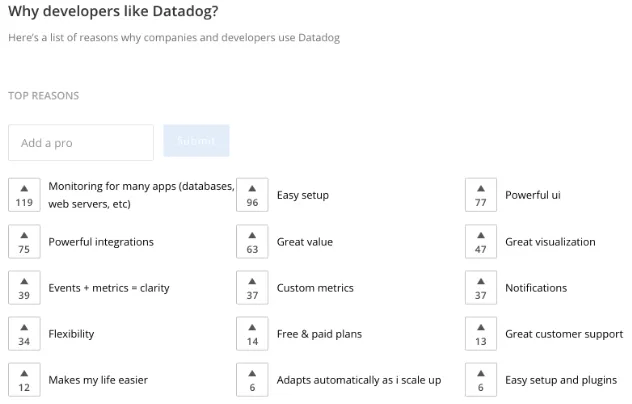This screenshot has width=632, height=404.
Task: Upvote 'Easy setup and plugins'
Action: click(x=481, y=379)
